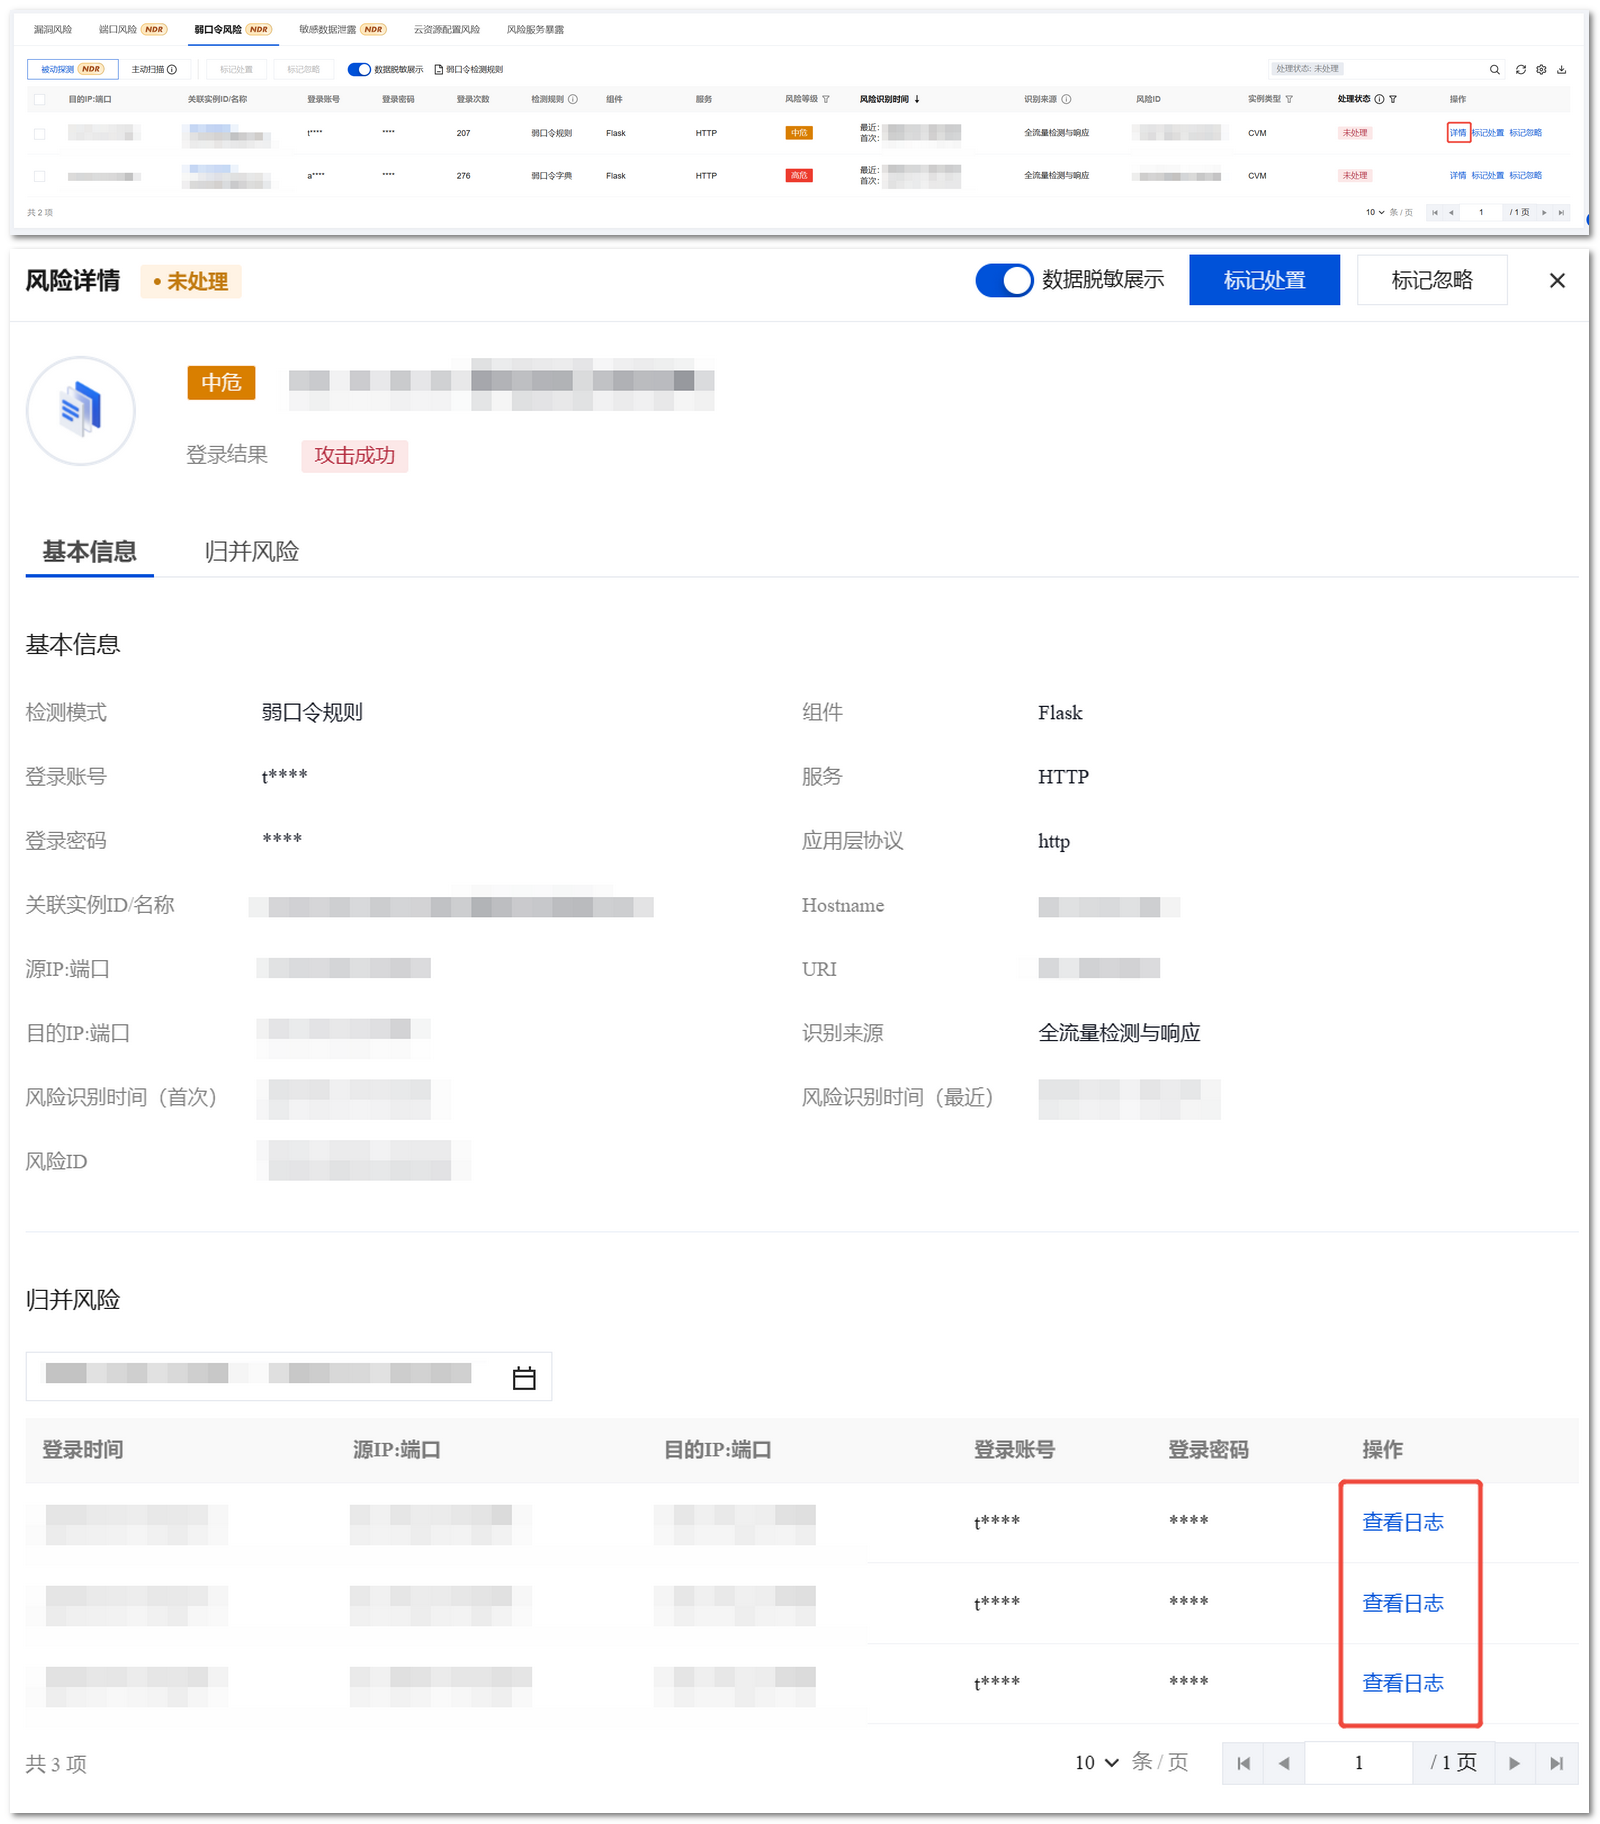Check the select-all checkbox in table header
1600x1824 pixels.
tap(40, 100)
